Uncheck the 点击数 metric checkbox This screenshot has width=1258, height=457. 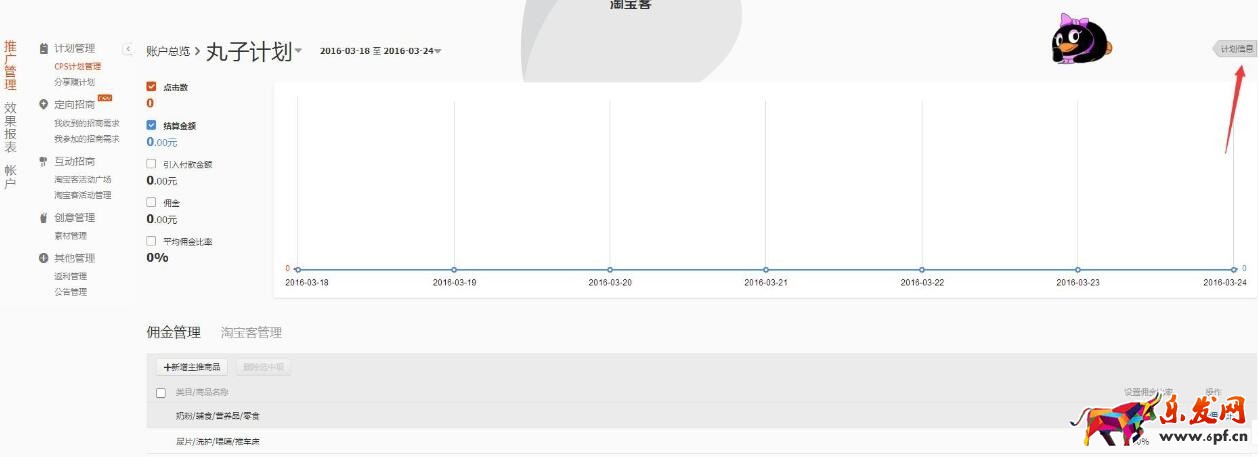tap(152, 87)
